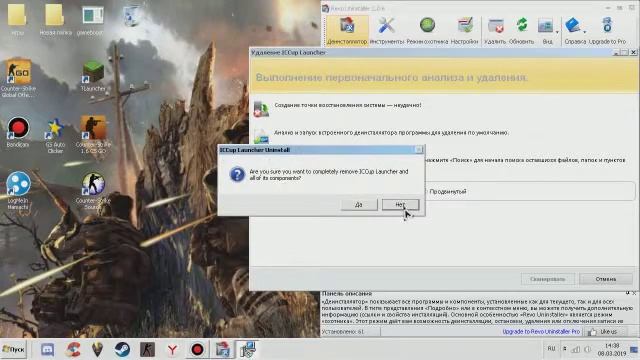Viewport: 640px width, 360px height.
Task: Select the Деинсталлятор toolbar button in Revo
Action: [347, 31]
